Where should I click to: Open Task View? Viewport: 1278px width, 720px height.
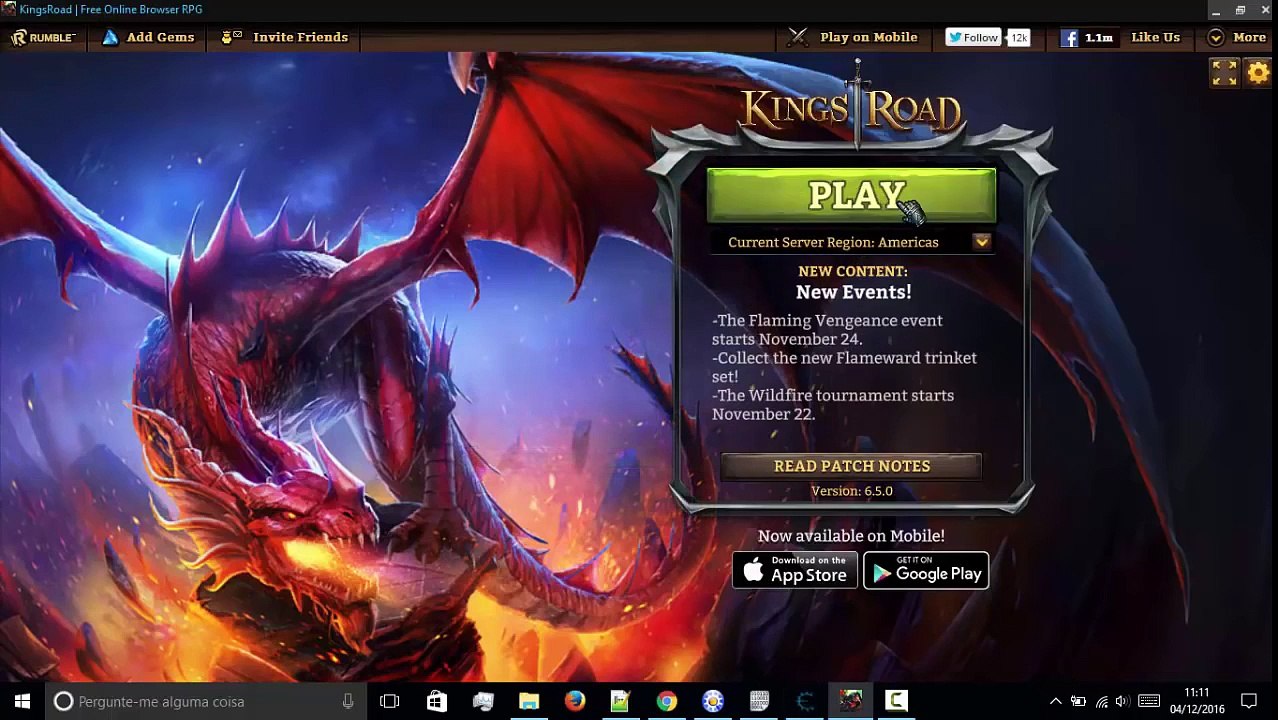(390, 701)
